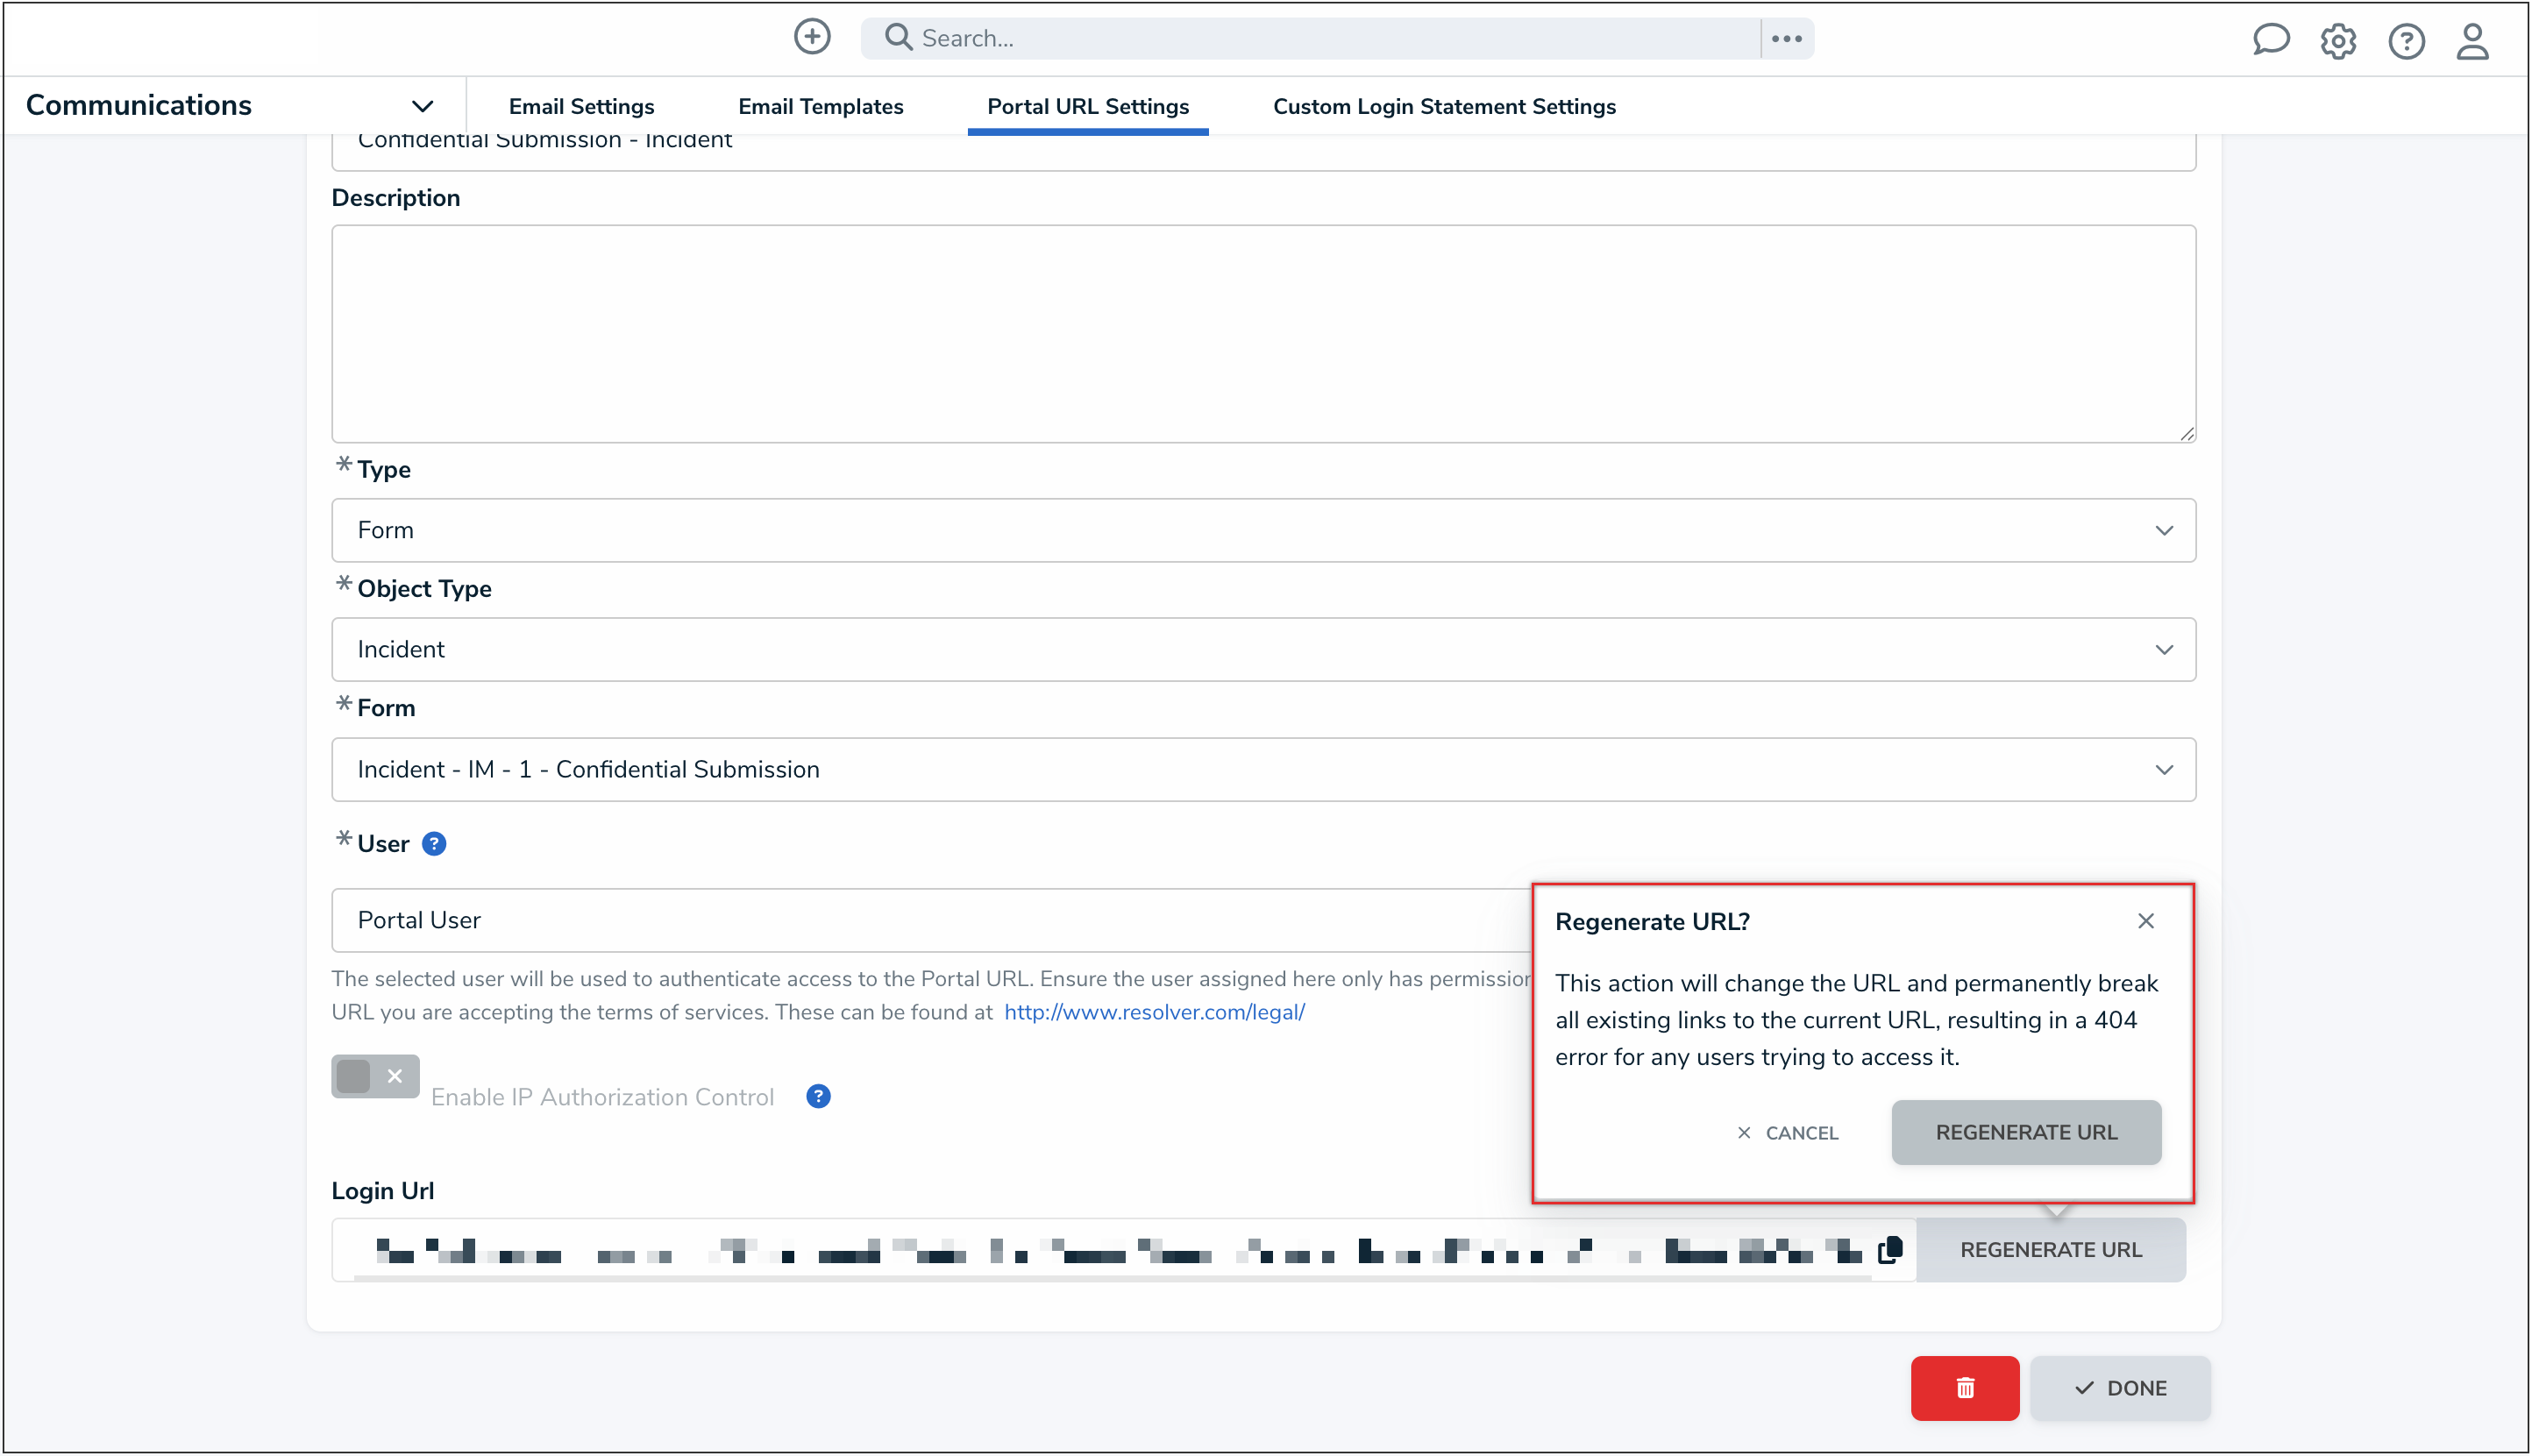Toggle Enable IP Authorization Control switch
This screenshot has height=1456, width=2532.
(375, 1076)
